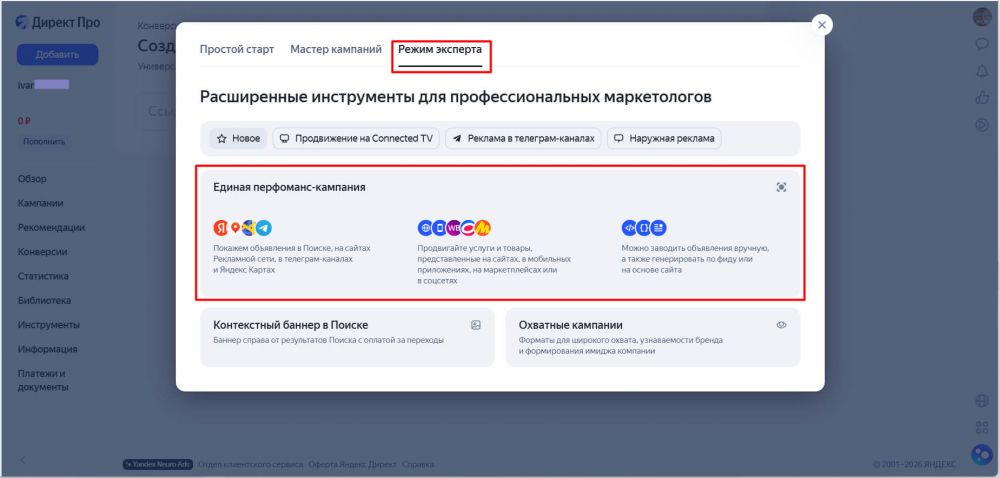Click the banner image icon on Контекстный баннер
The image size is (1000, 478).
click(476, 325)
